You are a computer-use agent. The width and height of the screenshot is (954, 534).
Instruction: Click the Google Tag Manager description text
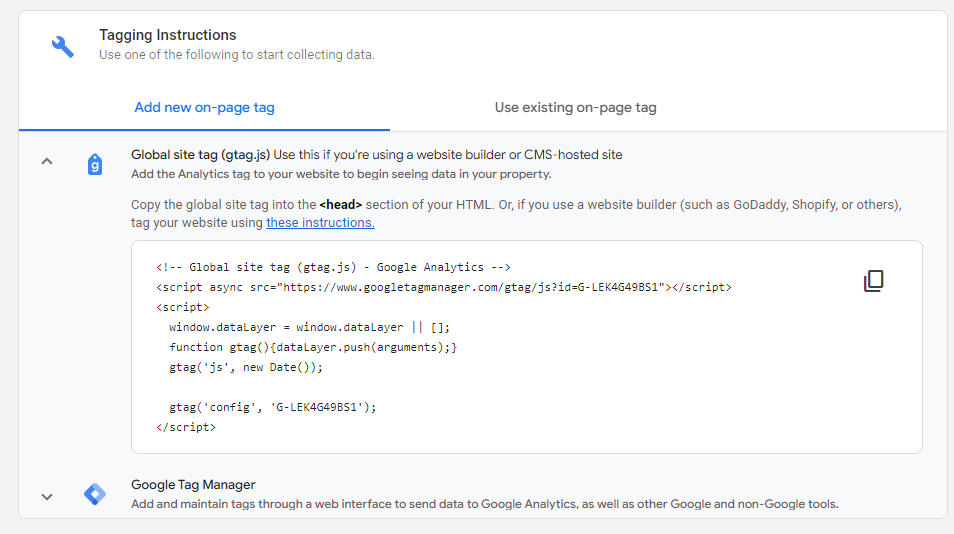(484, 504)
